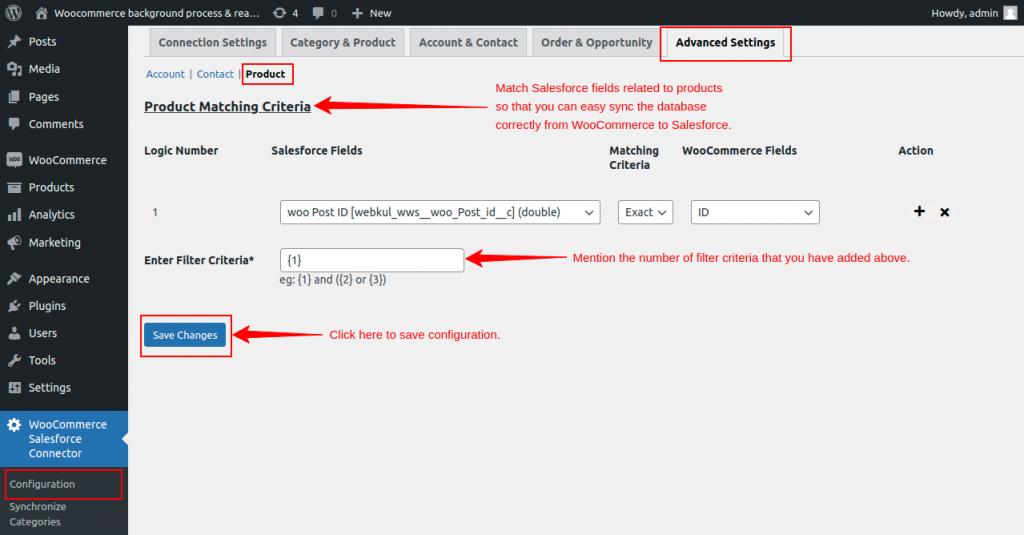This screenshot has width=1024, height=535.
Task: Click the admin avatar at top right
Action: 1010,13
